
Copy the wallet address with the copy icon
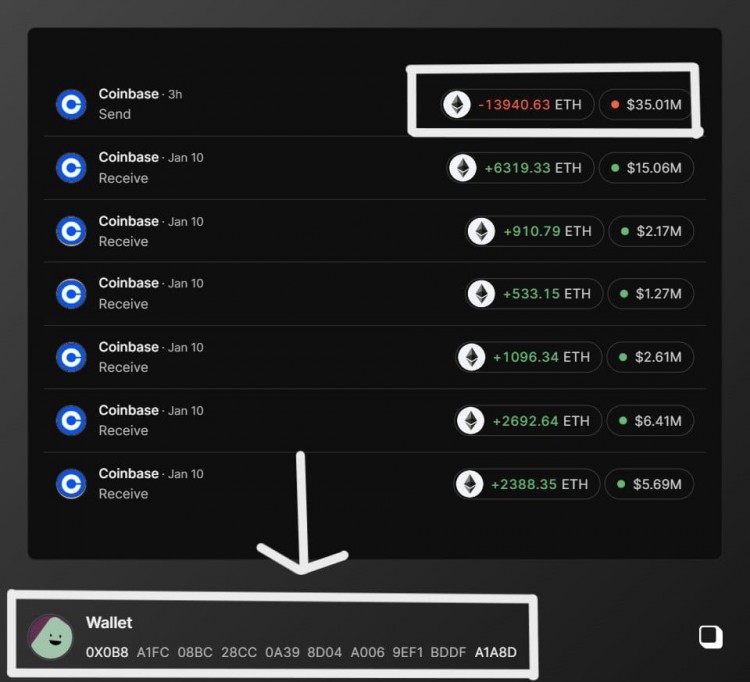710,637
